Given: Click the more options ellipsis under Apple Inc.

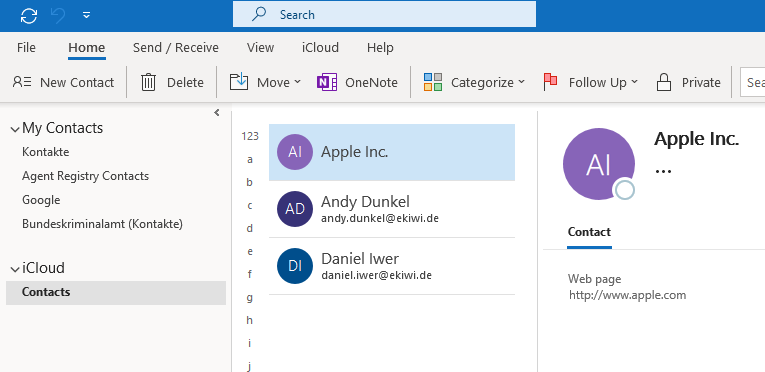Looking at the screenshot, I should coord(664,171).
